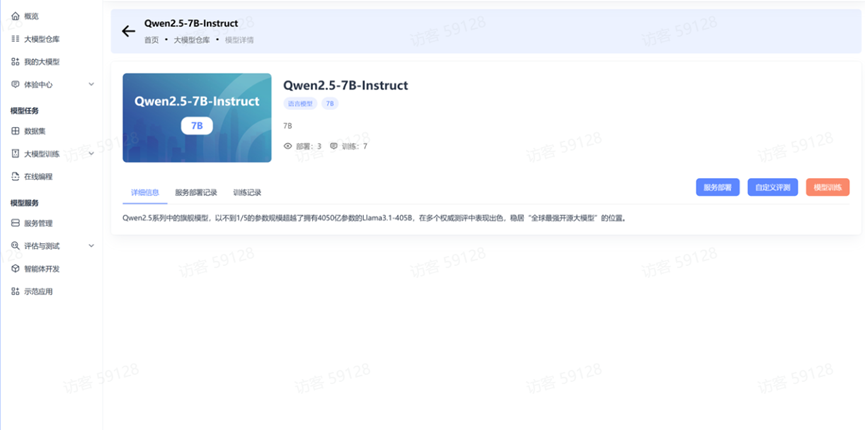This screenshot has width=865, height=430.
Task: Click the 模型任务 section heading
Action: click(x=24, y=110)
